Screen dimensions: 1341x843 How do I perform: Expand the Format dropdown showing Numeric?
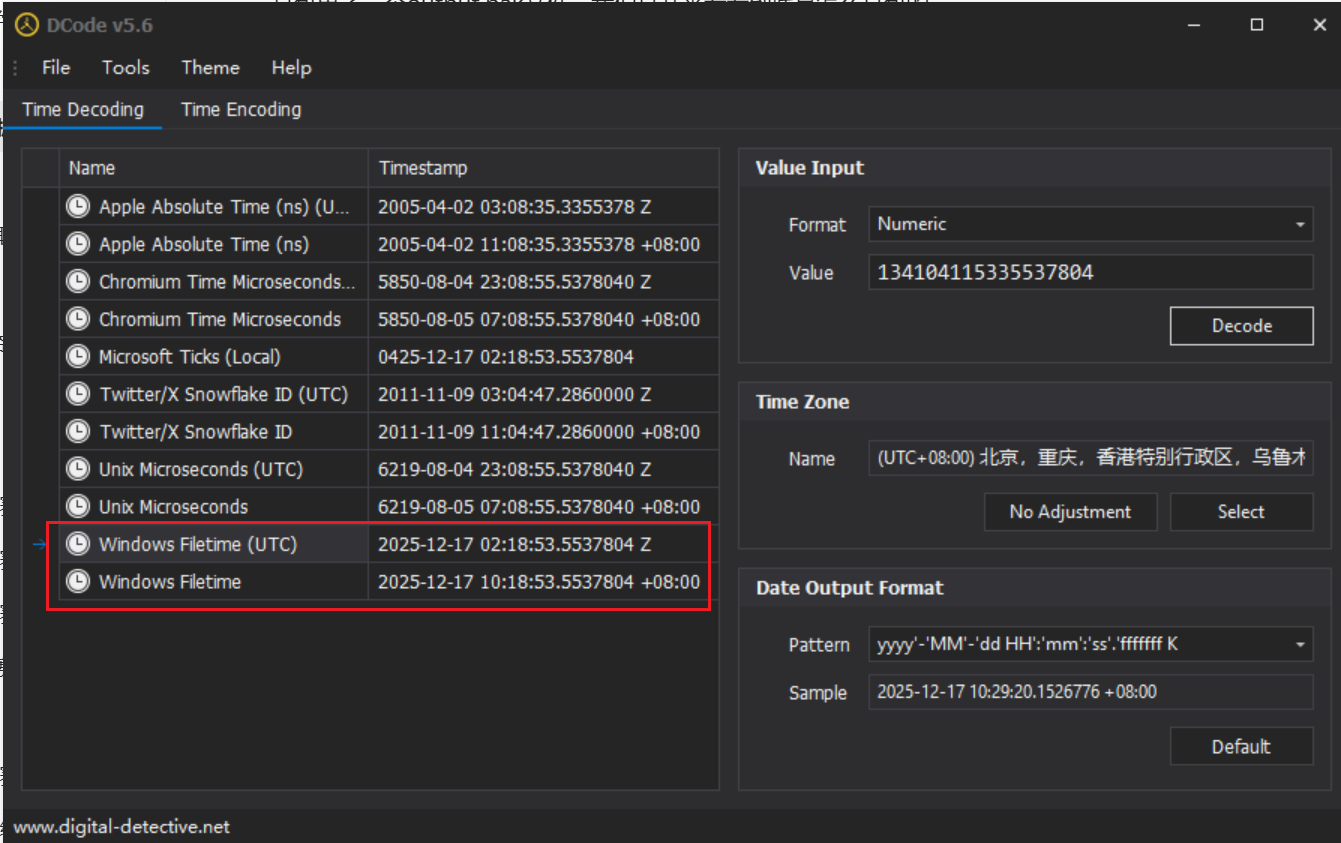click(1299, 225)
